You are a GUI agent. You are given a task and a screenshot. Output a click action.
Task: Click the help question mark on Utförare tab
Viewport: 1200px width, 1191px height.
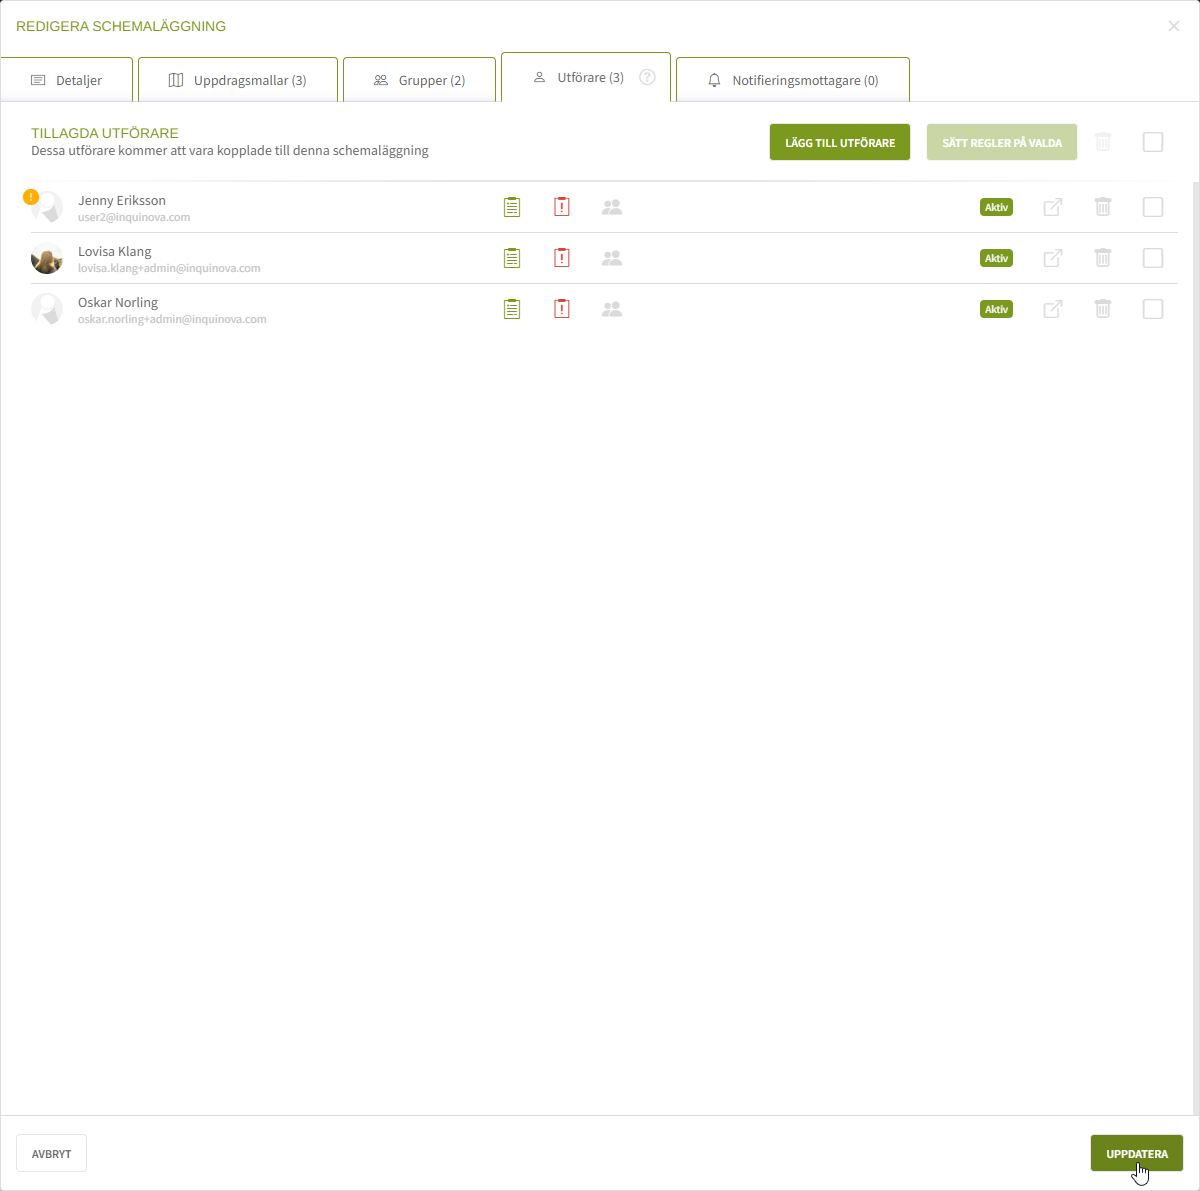coord(647,77)
